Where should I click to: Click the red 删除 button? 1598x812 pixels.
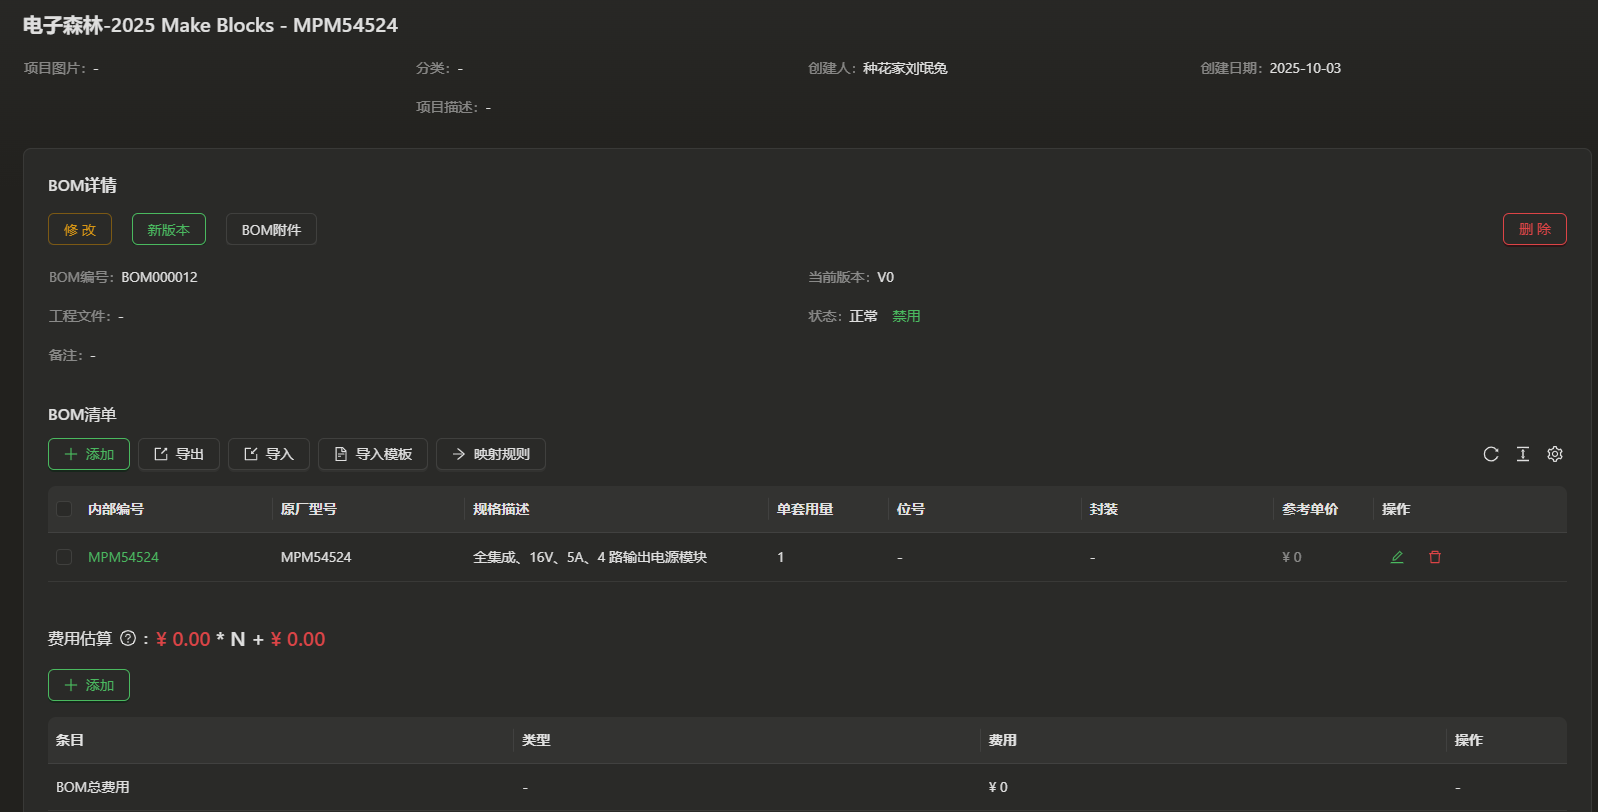pyautogui.click(x=1534, y=229)
